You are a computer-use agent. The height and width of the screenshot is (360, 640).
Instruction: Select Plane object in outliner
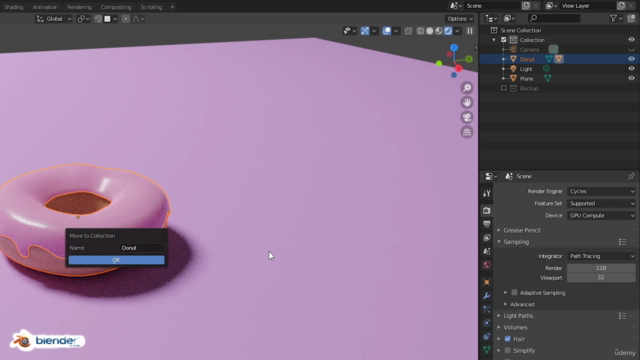pos(527,78)
